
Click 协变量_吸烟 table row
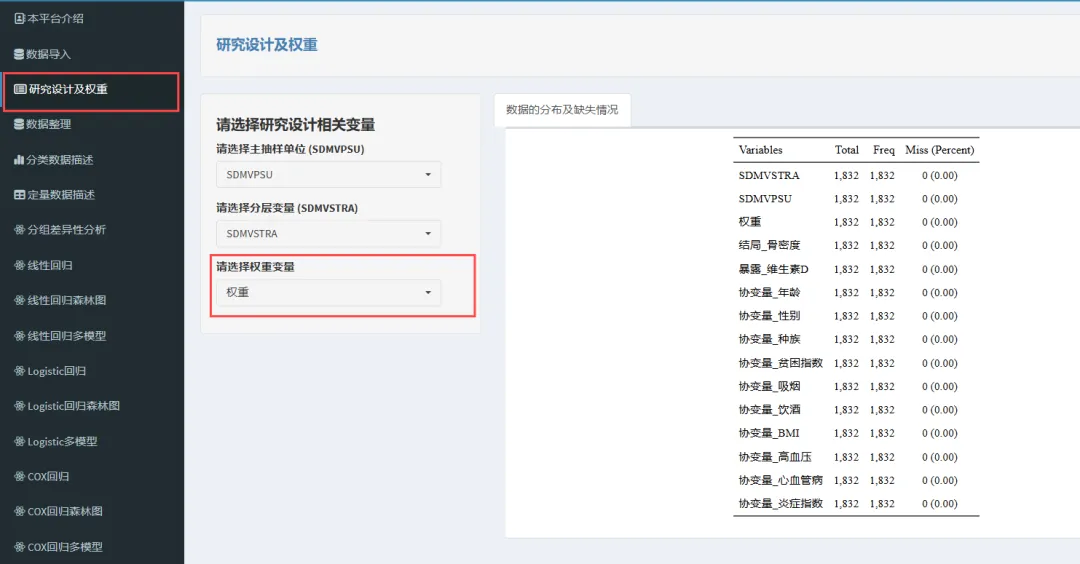[856, 387]
